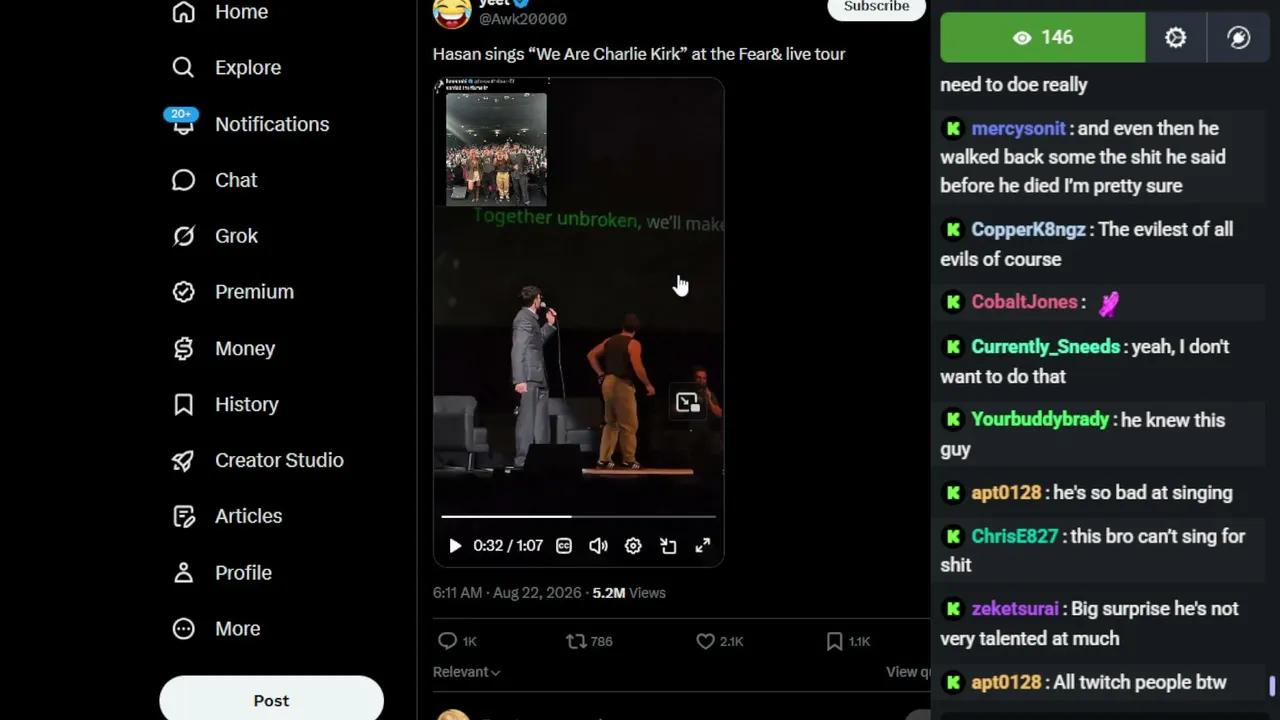
Task: Click the audience photo inset in the video
Action: point(496,149)
